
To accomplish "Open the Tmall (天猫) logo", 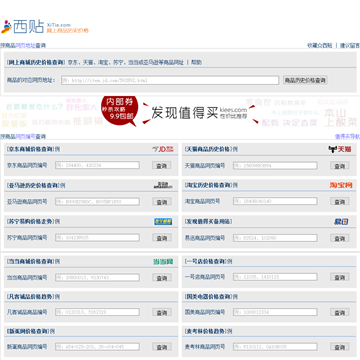I will click(x=340, y=149).
